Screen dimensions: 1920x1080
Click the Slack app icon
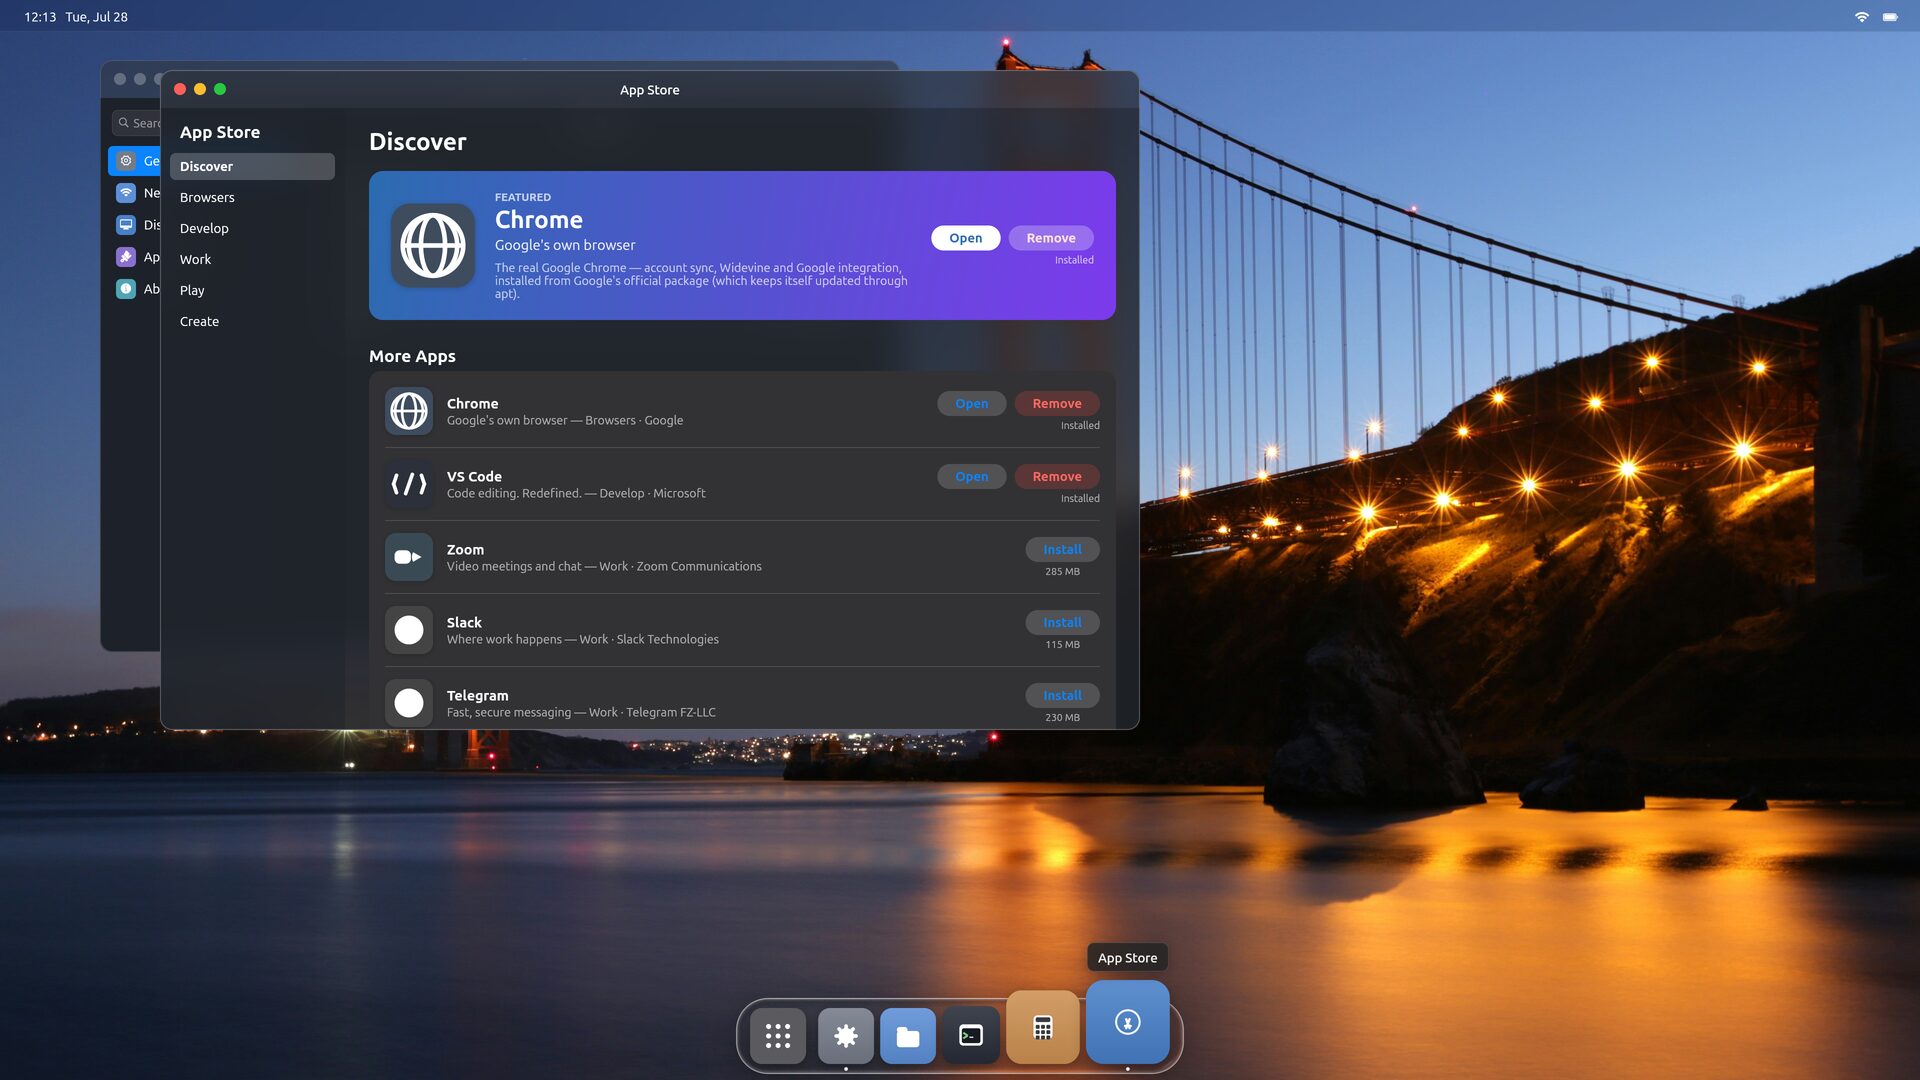click(x=409, y=630)
